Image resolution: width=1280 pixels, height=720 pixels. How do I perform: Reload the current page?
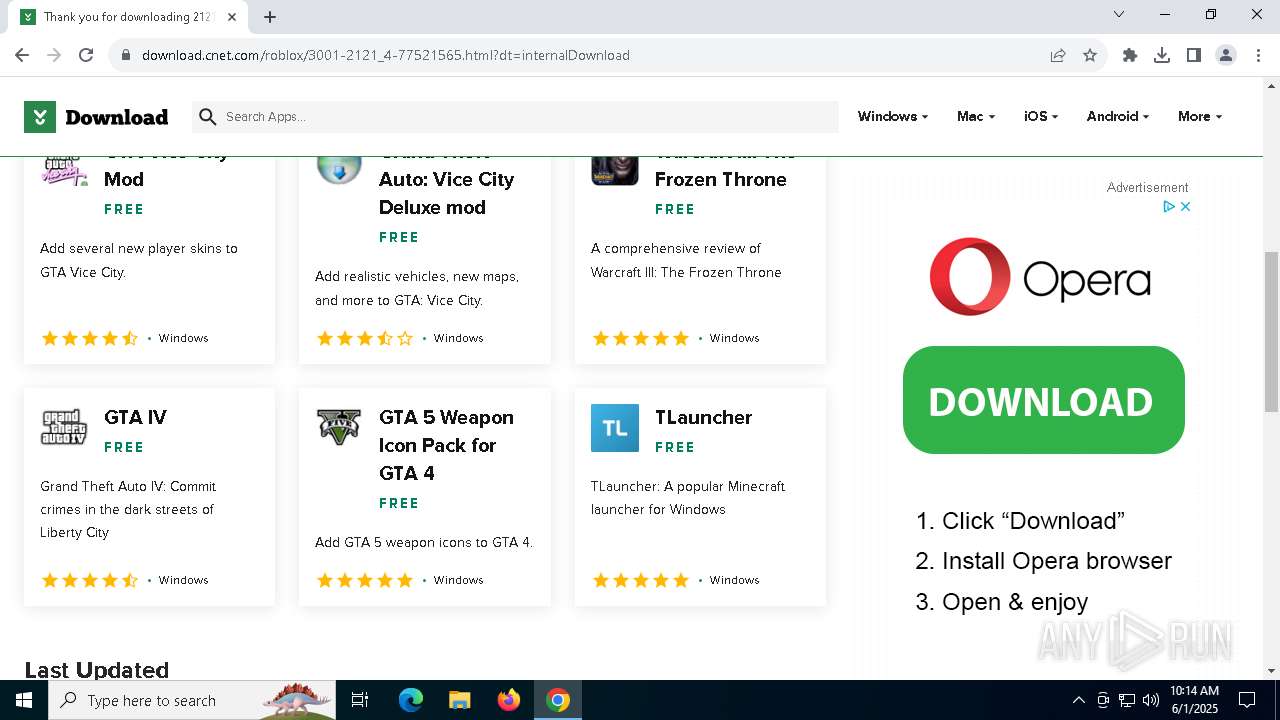86,55
